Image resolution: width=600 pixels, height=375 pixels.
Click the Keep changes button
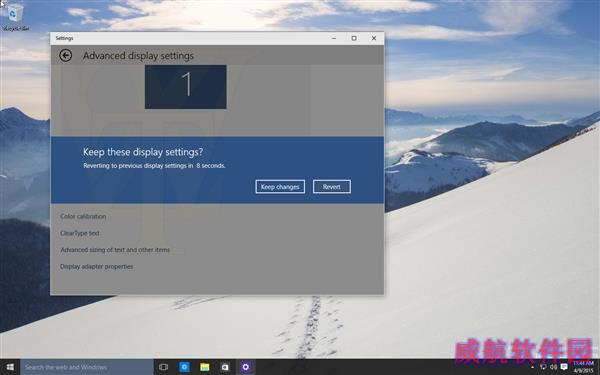coord(280,187)
